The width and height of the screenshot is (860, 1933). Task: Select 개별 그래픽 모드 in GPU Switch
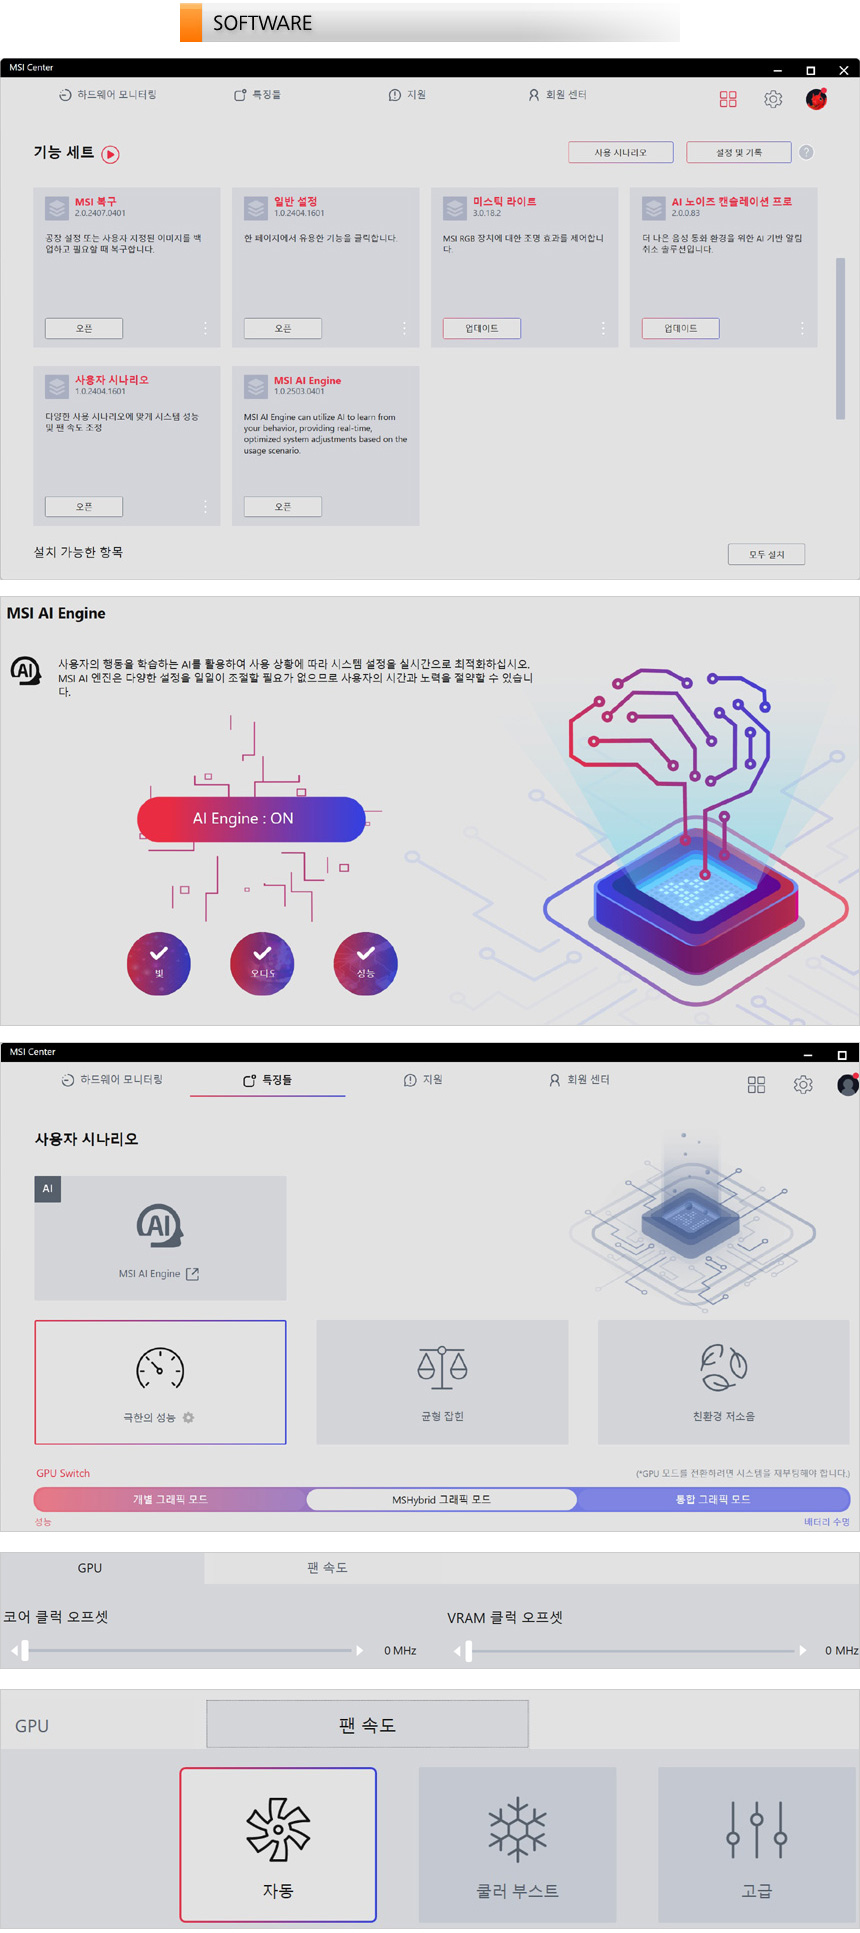click(x=171, y=1499)
